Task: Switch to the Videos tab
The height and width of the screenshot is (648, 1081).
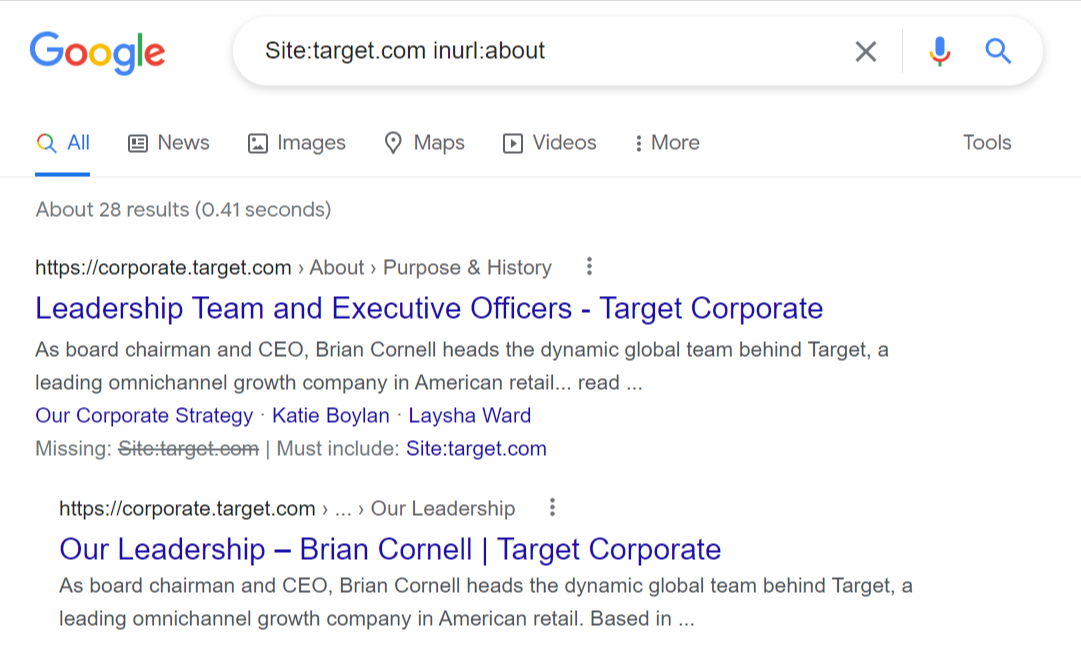Action: click(550, 143)
